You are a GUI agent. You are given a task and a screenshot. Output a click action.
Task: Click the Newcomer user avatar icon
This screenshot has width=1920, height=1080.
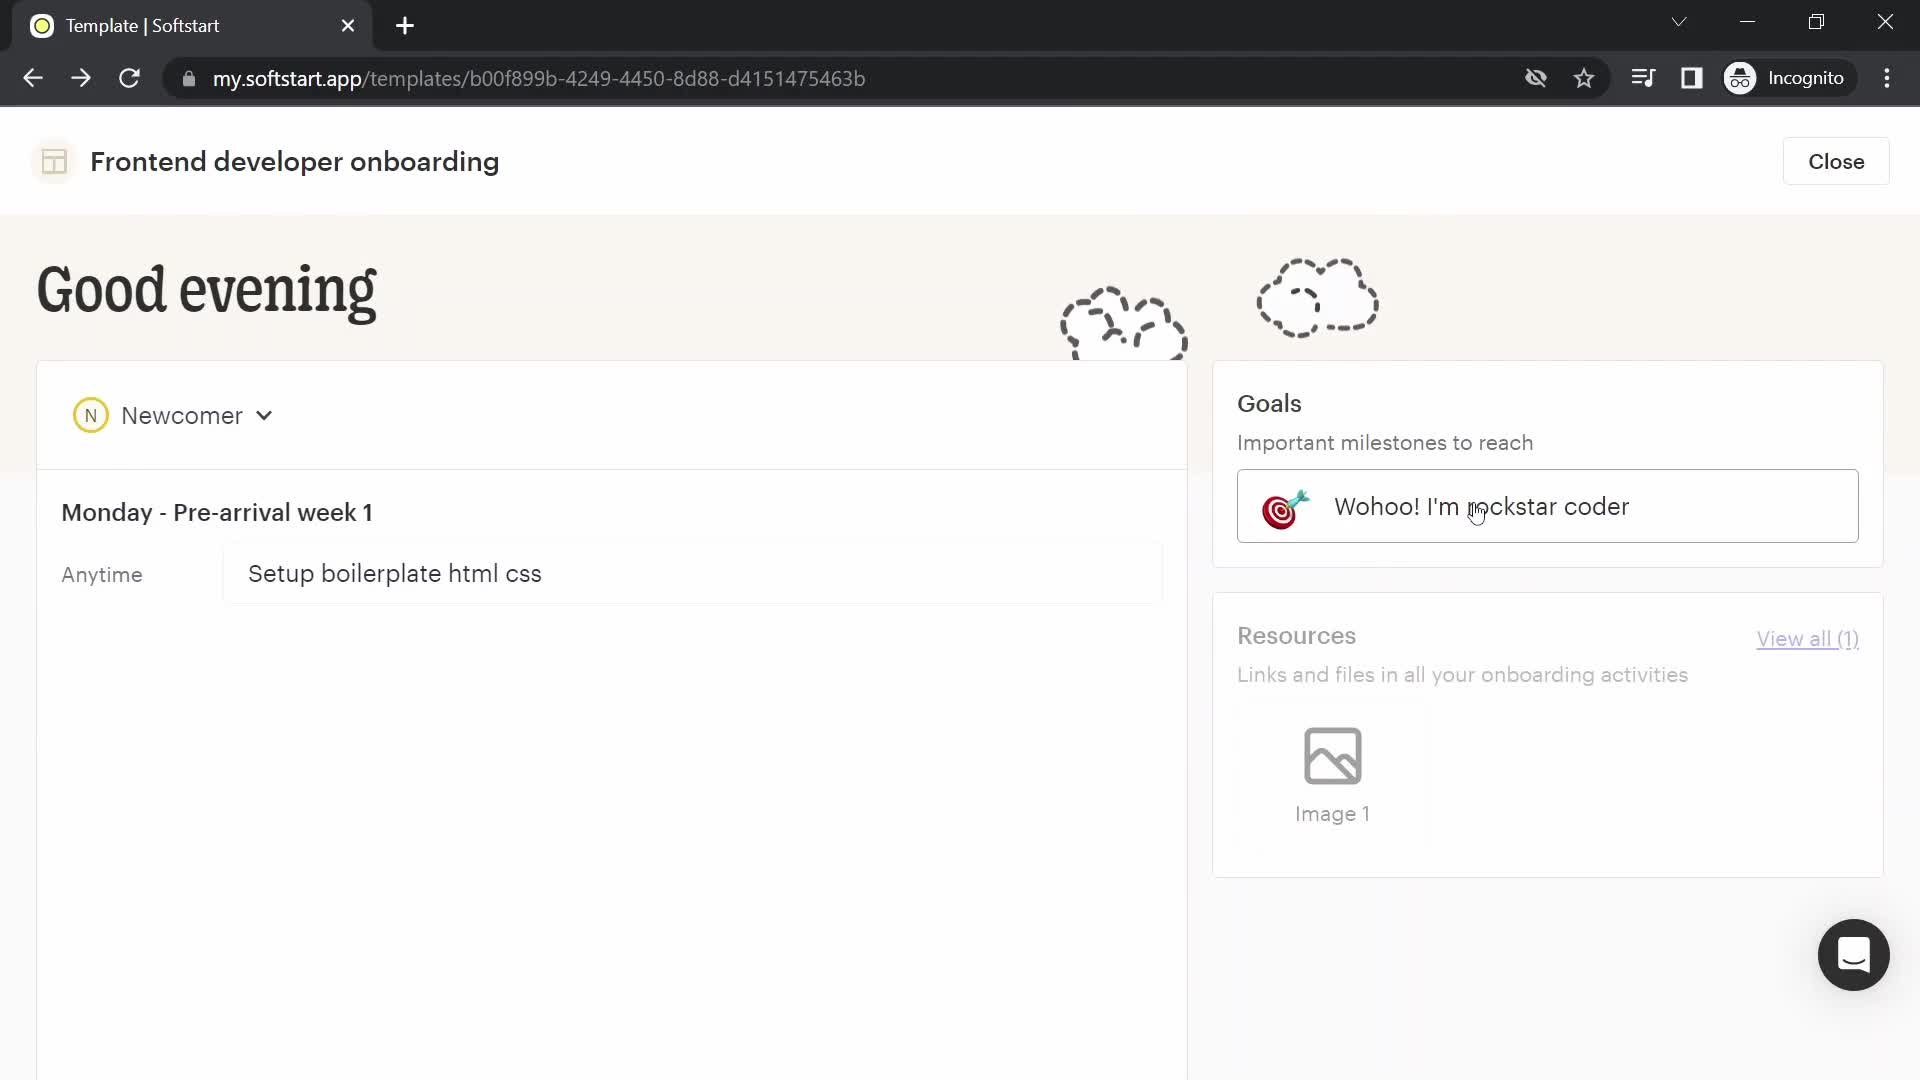coord(90,415)
